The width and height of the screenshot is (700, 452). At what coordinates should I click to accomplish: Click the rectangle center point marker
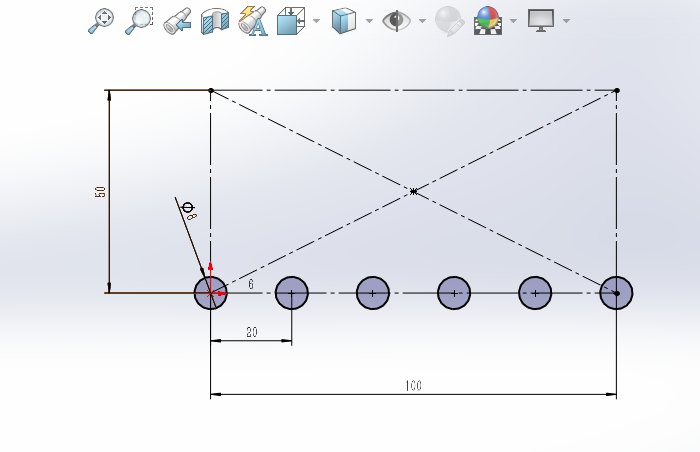[x=413, y=192]
